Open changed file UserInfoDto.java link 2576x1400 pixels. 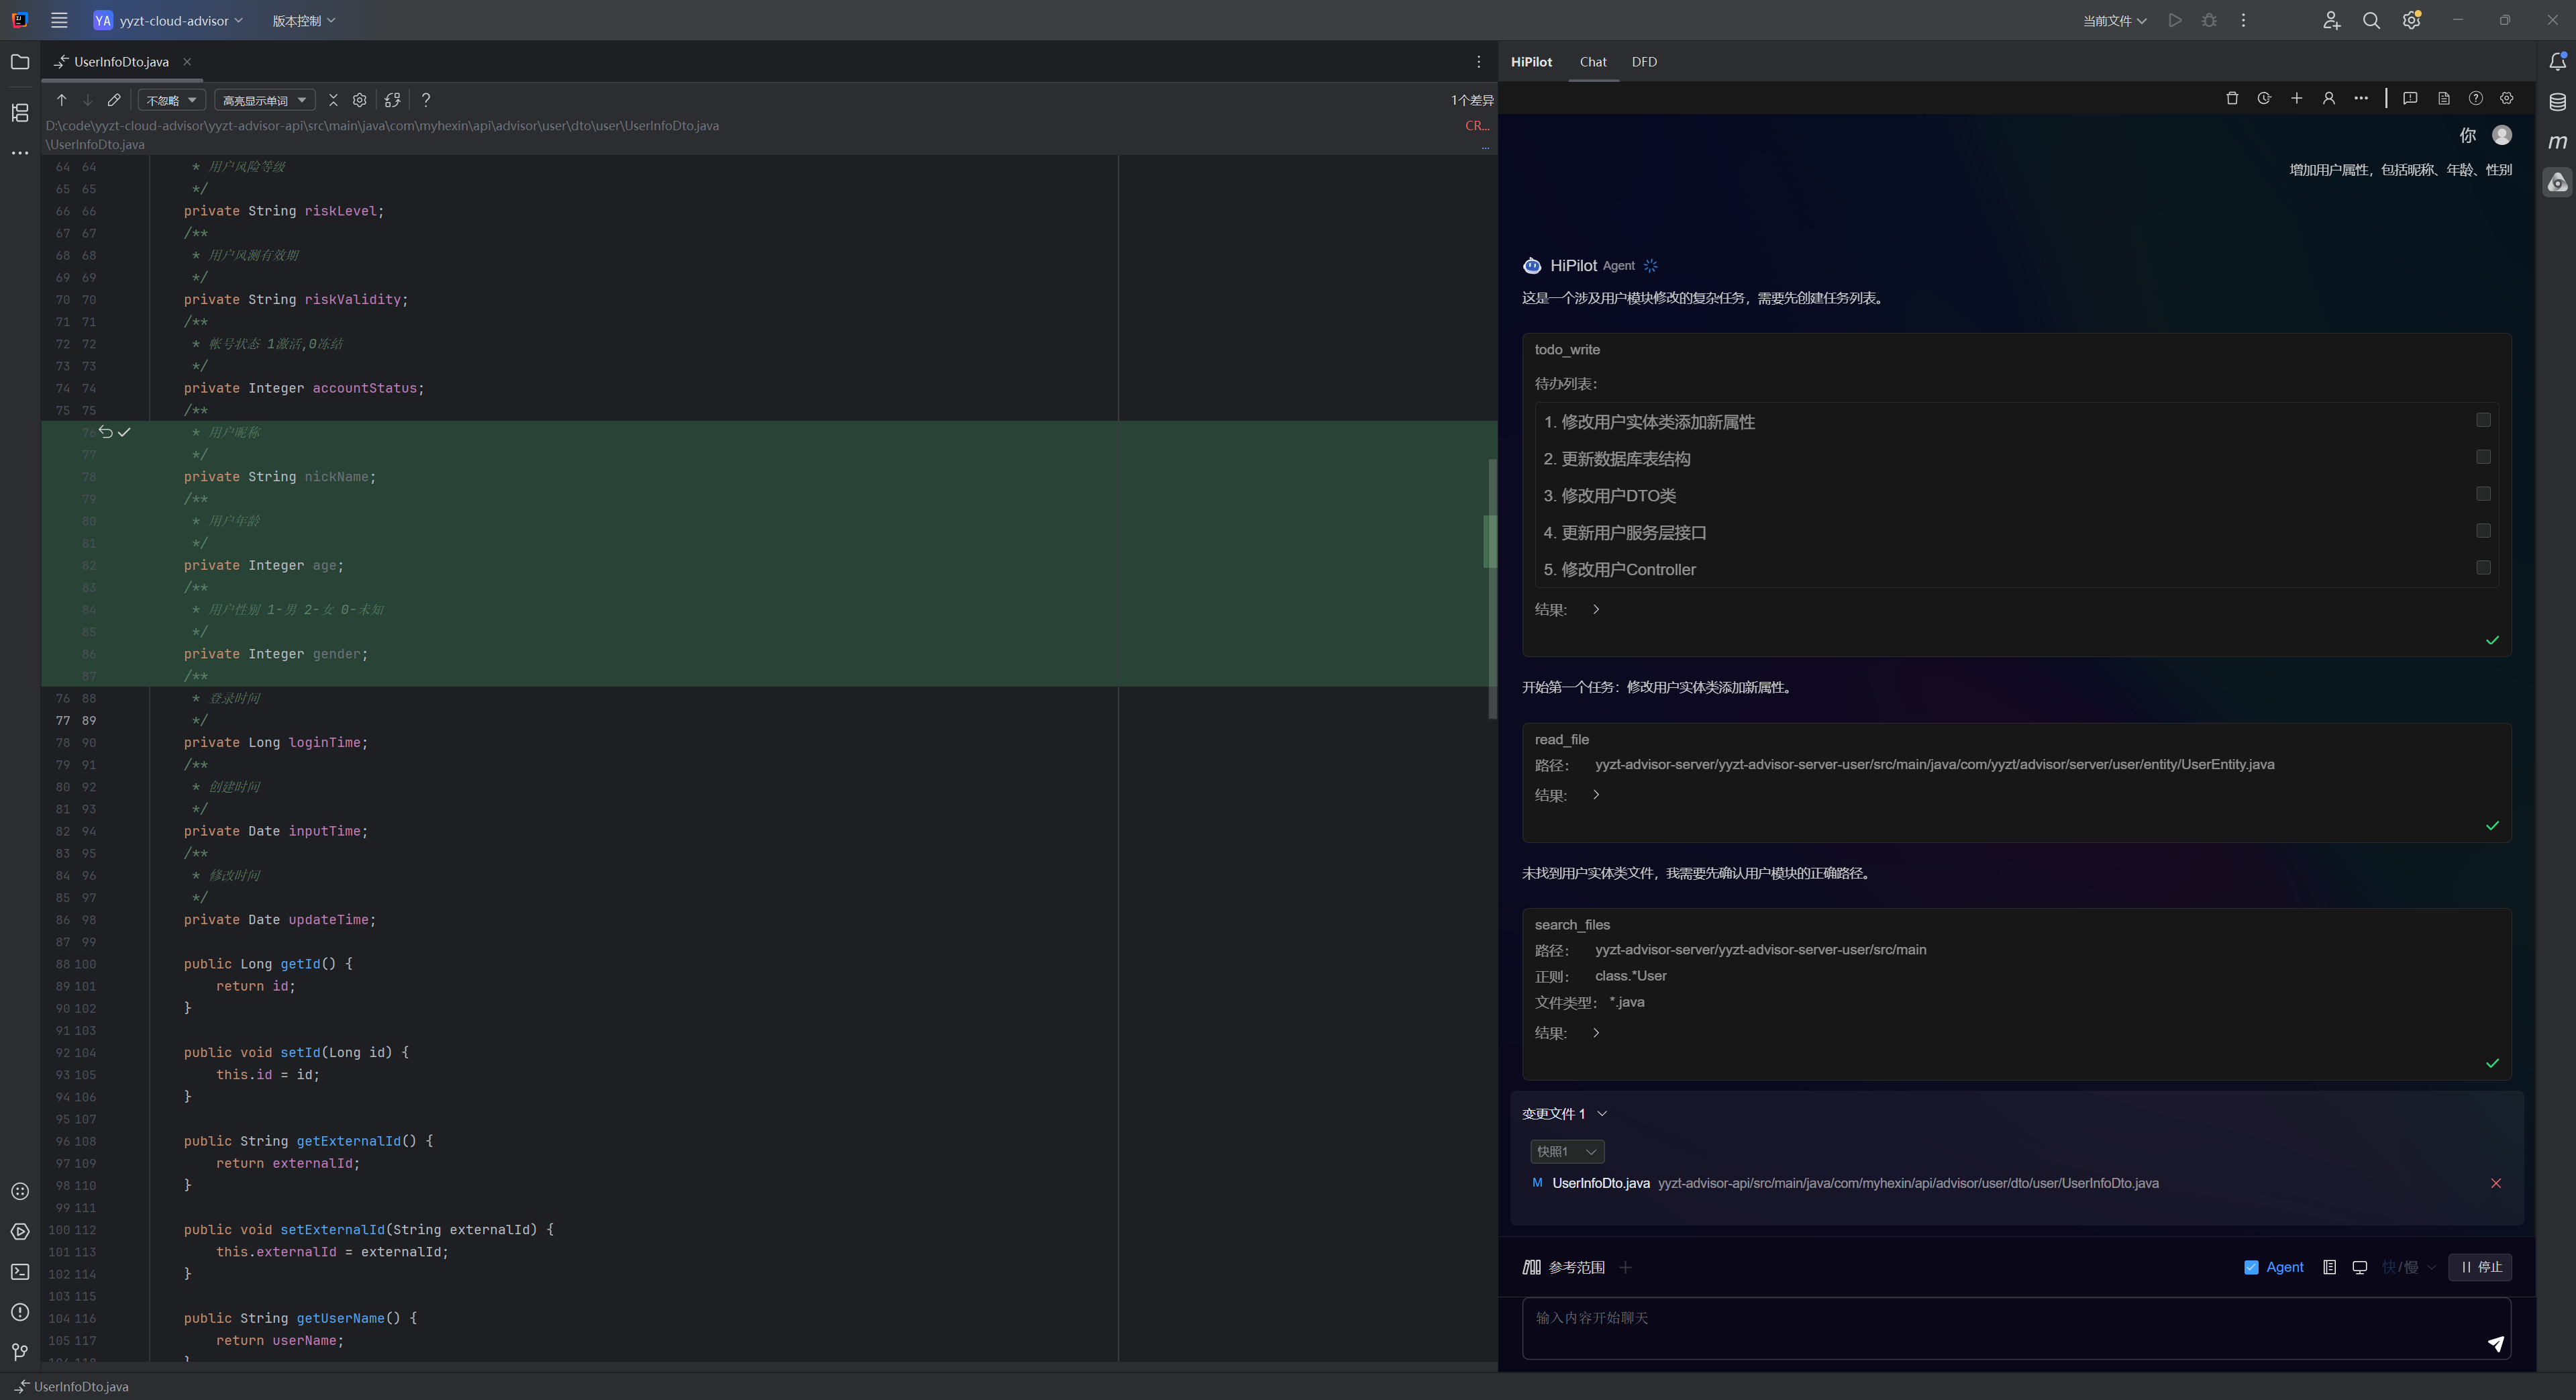coord(1600,1183)
